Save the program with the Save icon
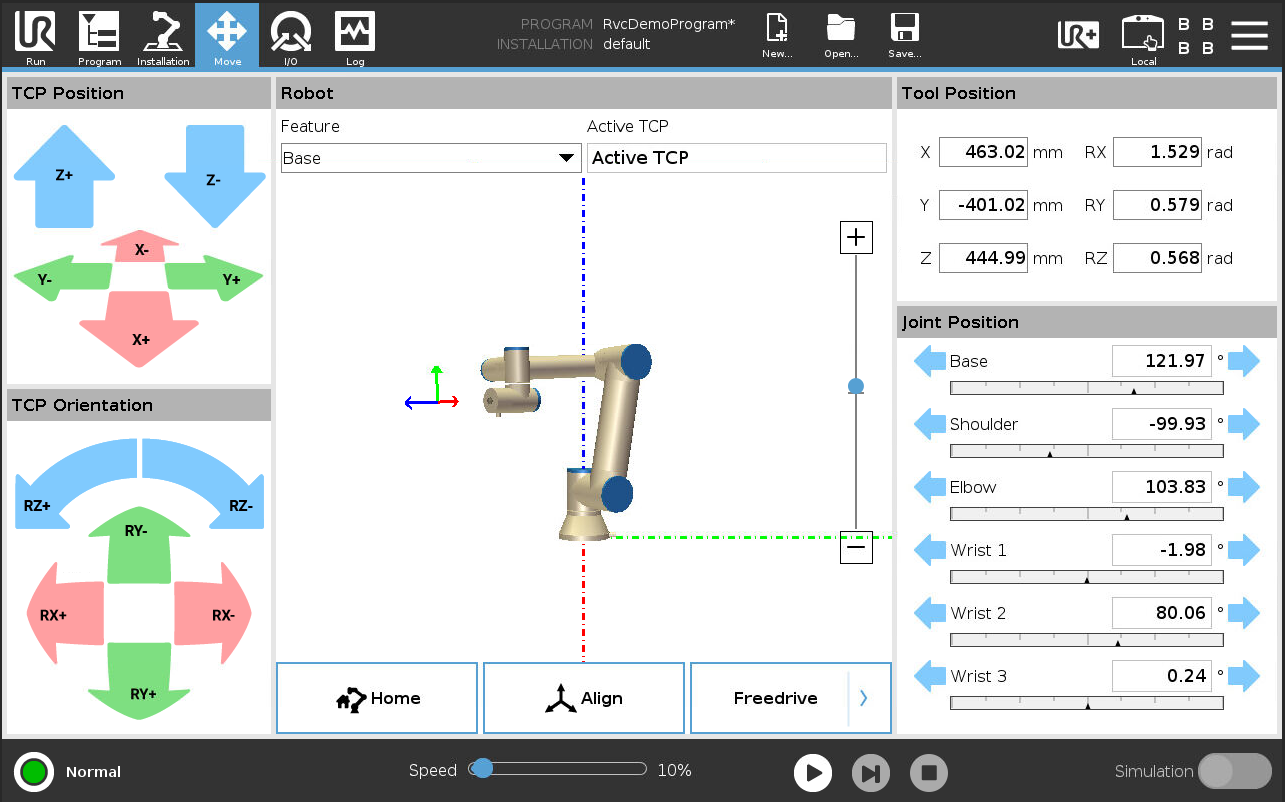The width and height of the screenshot is (1285, 802). pos(904,35)
